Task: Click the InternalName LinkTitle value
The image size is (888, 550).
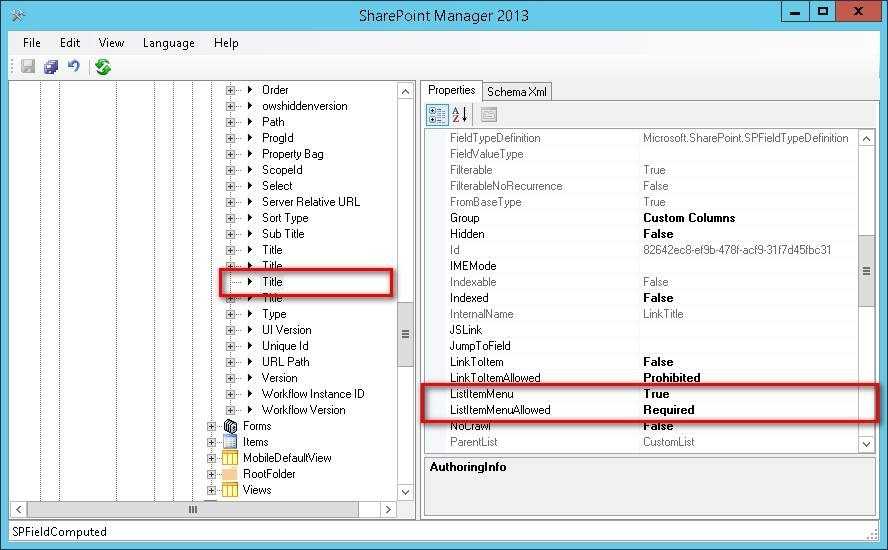Action: click(x=663, y=314)
